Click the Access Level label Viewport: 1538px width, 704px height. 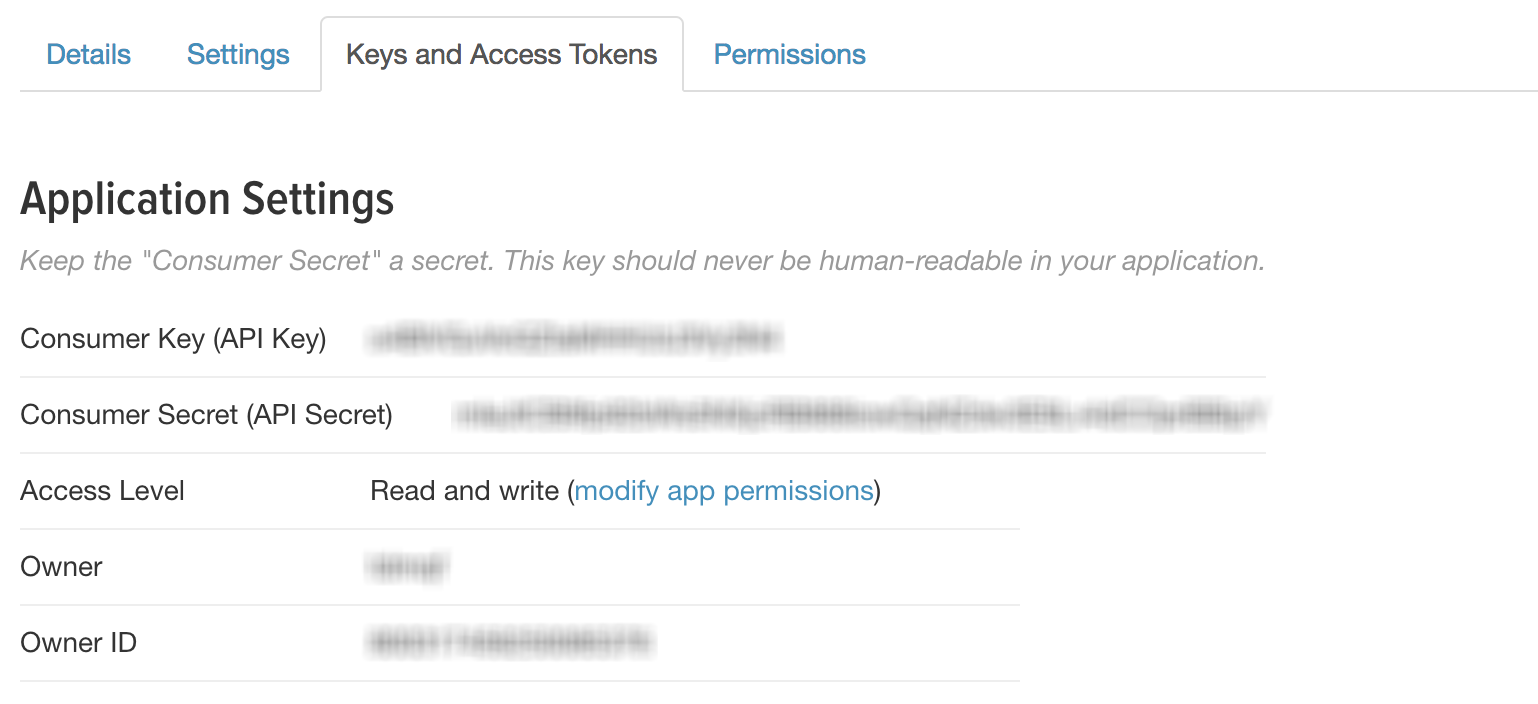click(103, 491)
